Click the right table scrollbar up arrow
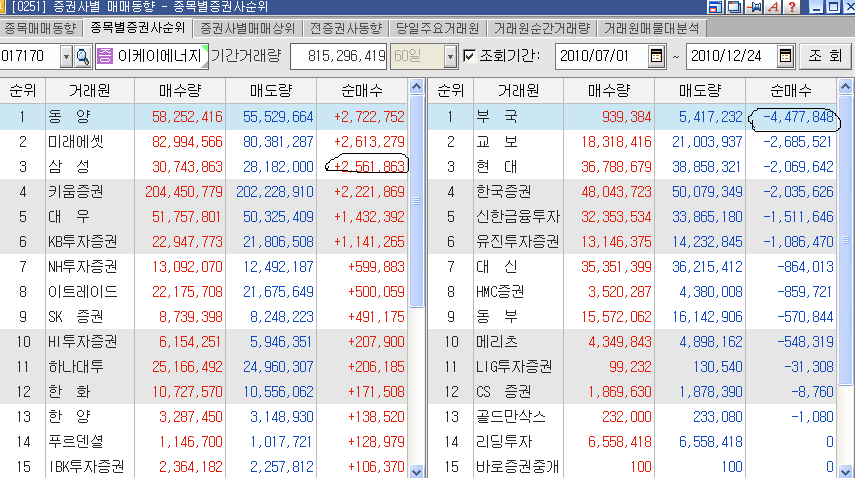 click(x=845, y=87)
